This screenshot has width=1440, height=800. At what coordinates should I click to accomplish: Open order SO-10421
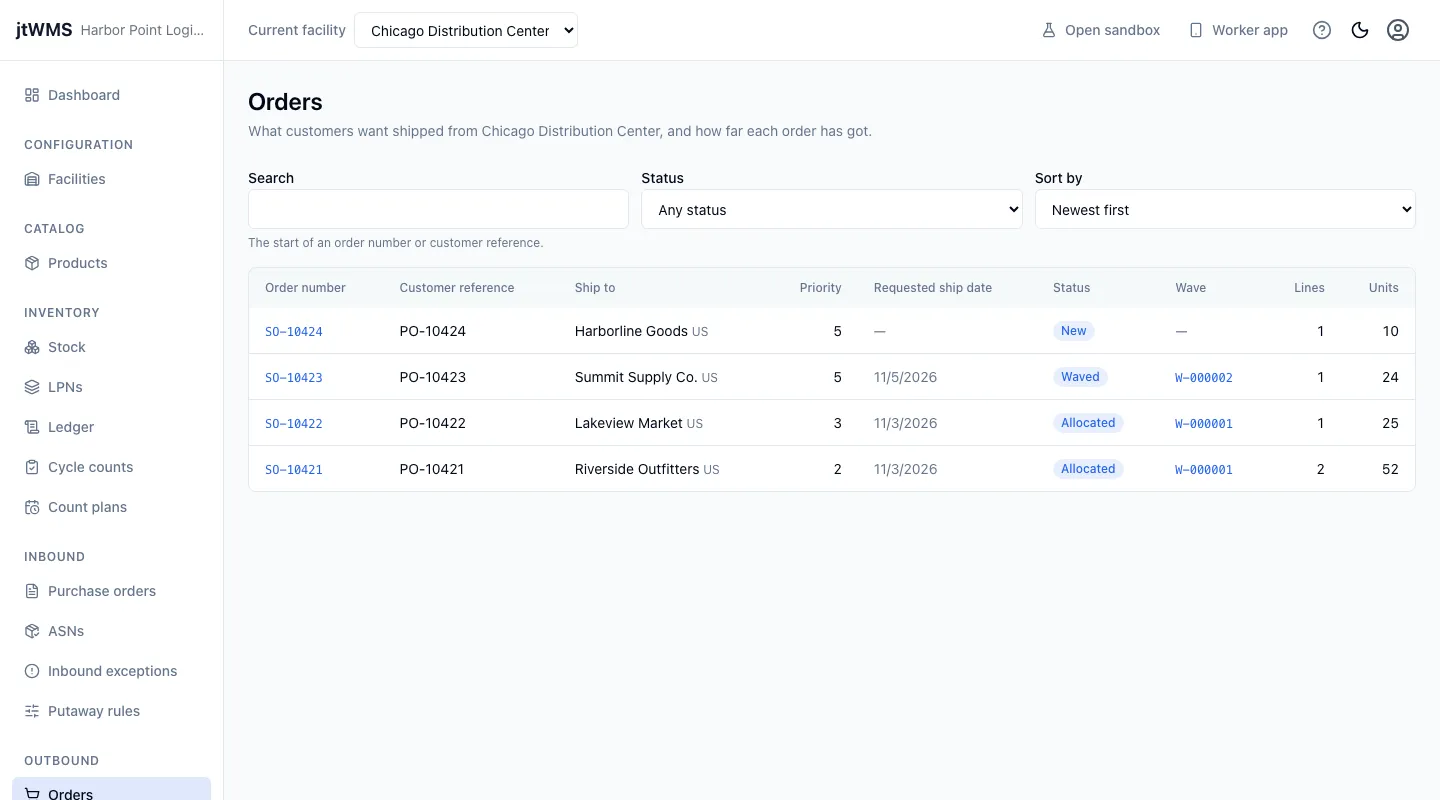click(x=294, y=470)
